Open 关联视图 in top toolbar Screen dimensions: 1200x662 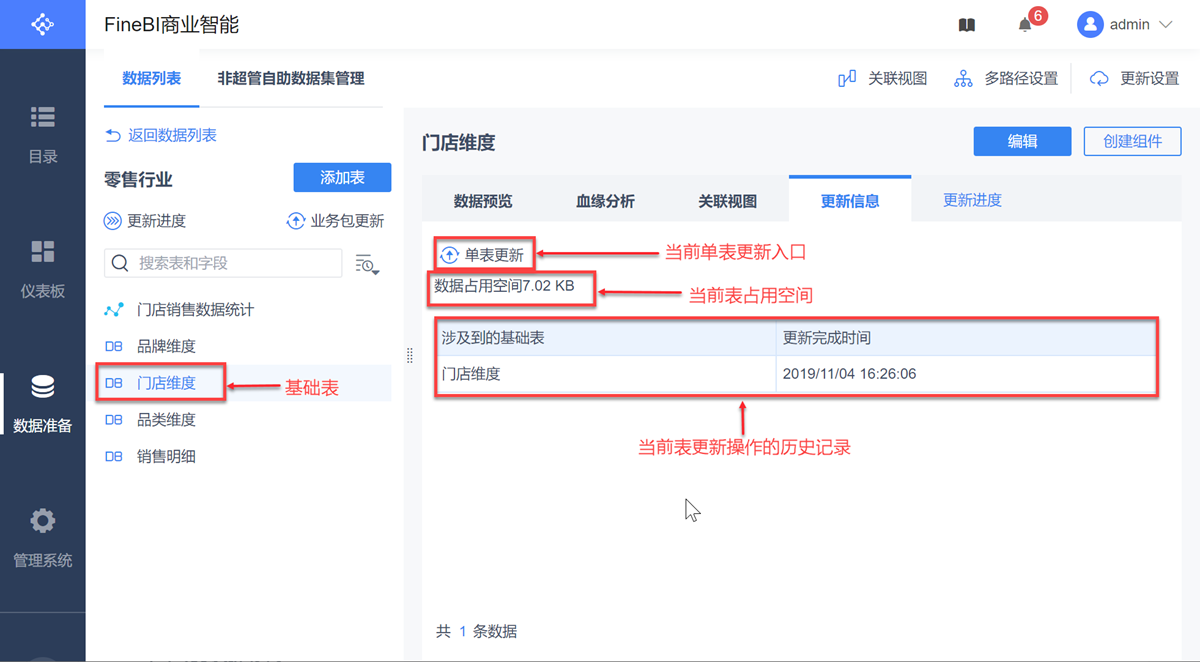[883, 78]
